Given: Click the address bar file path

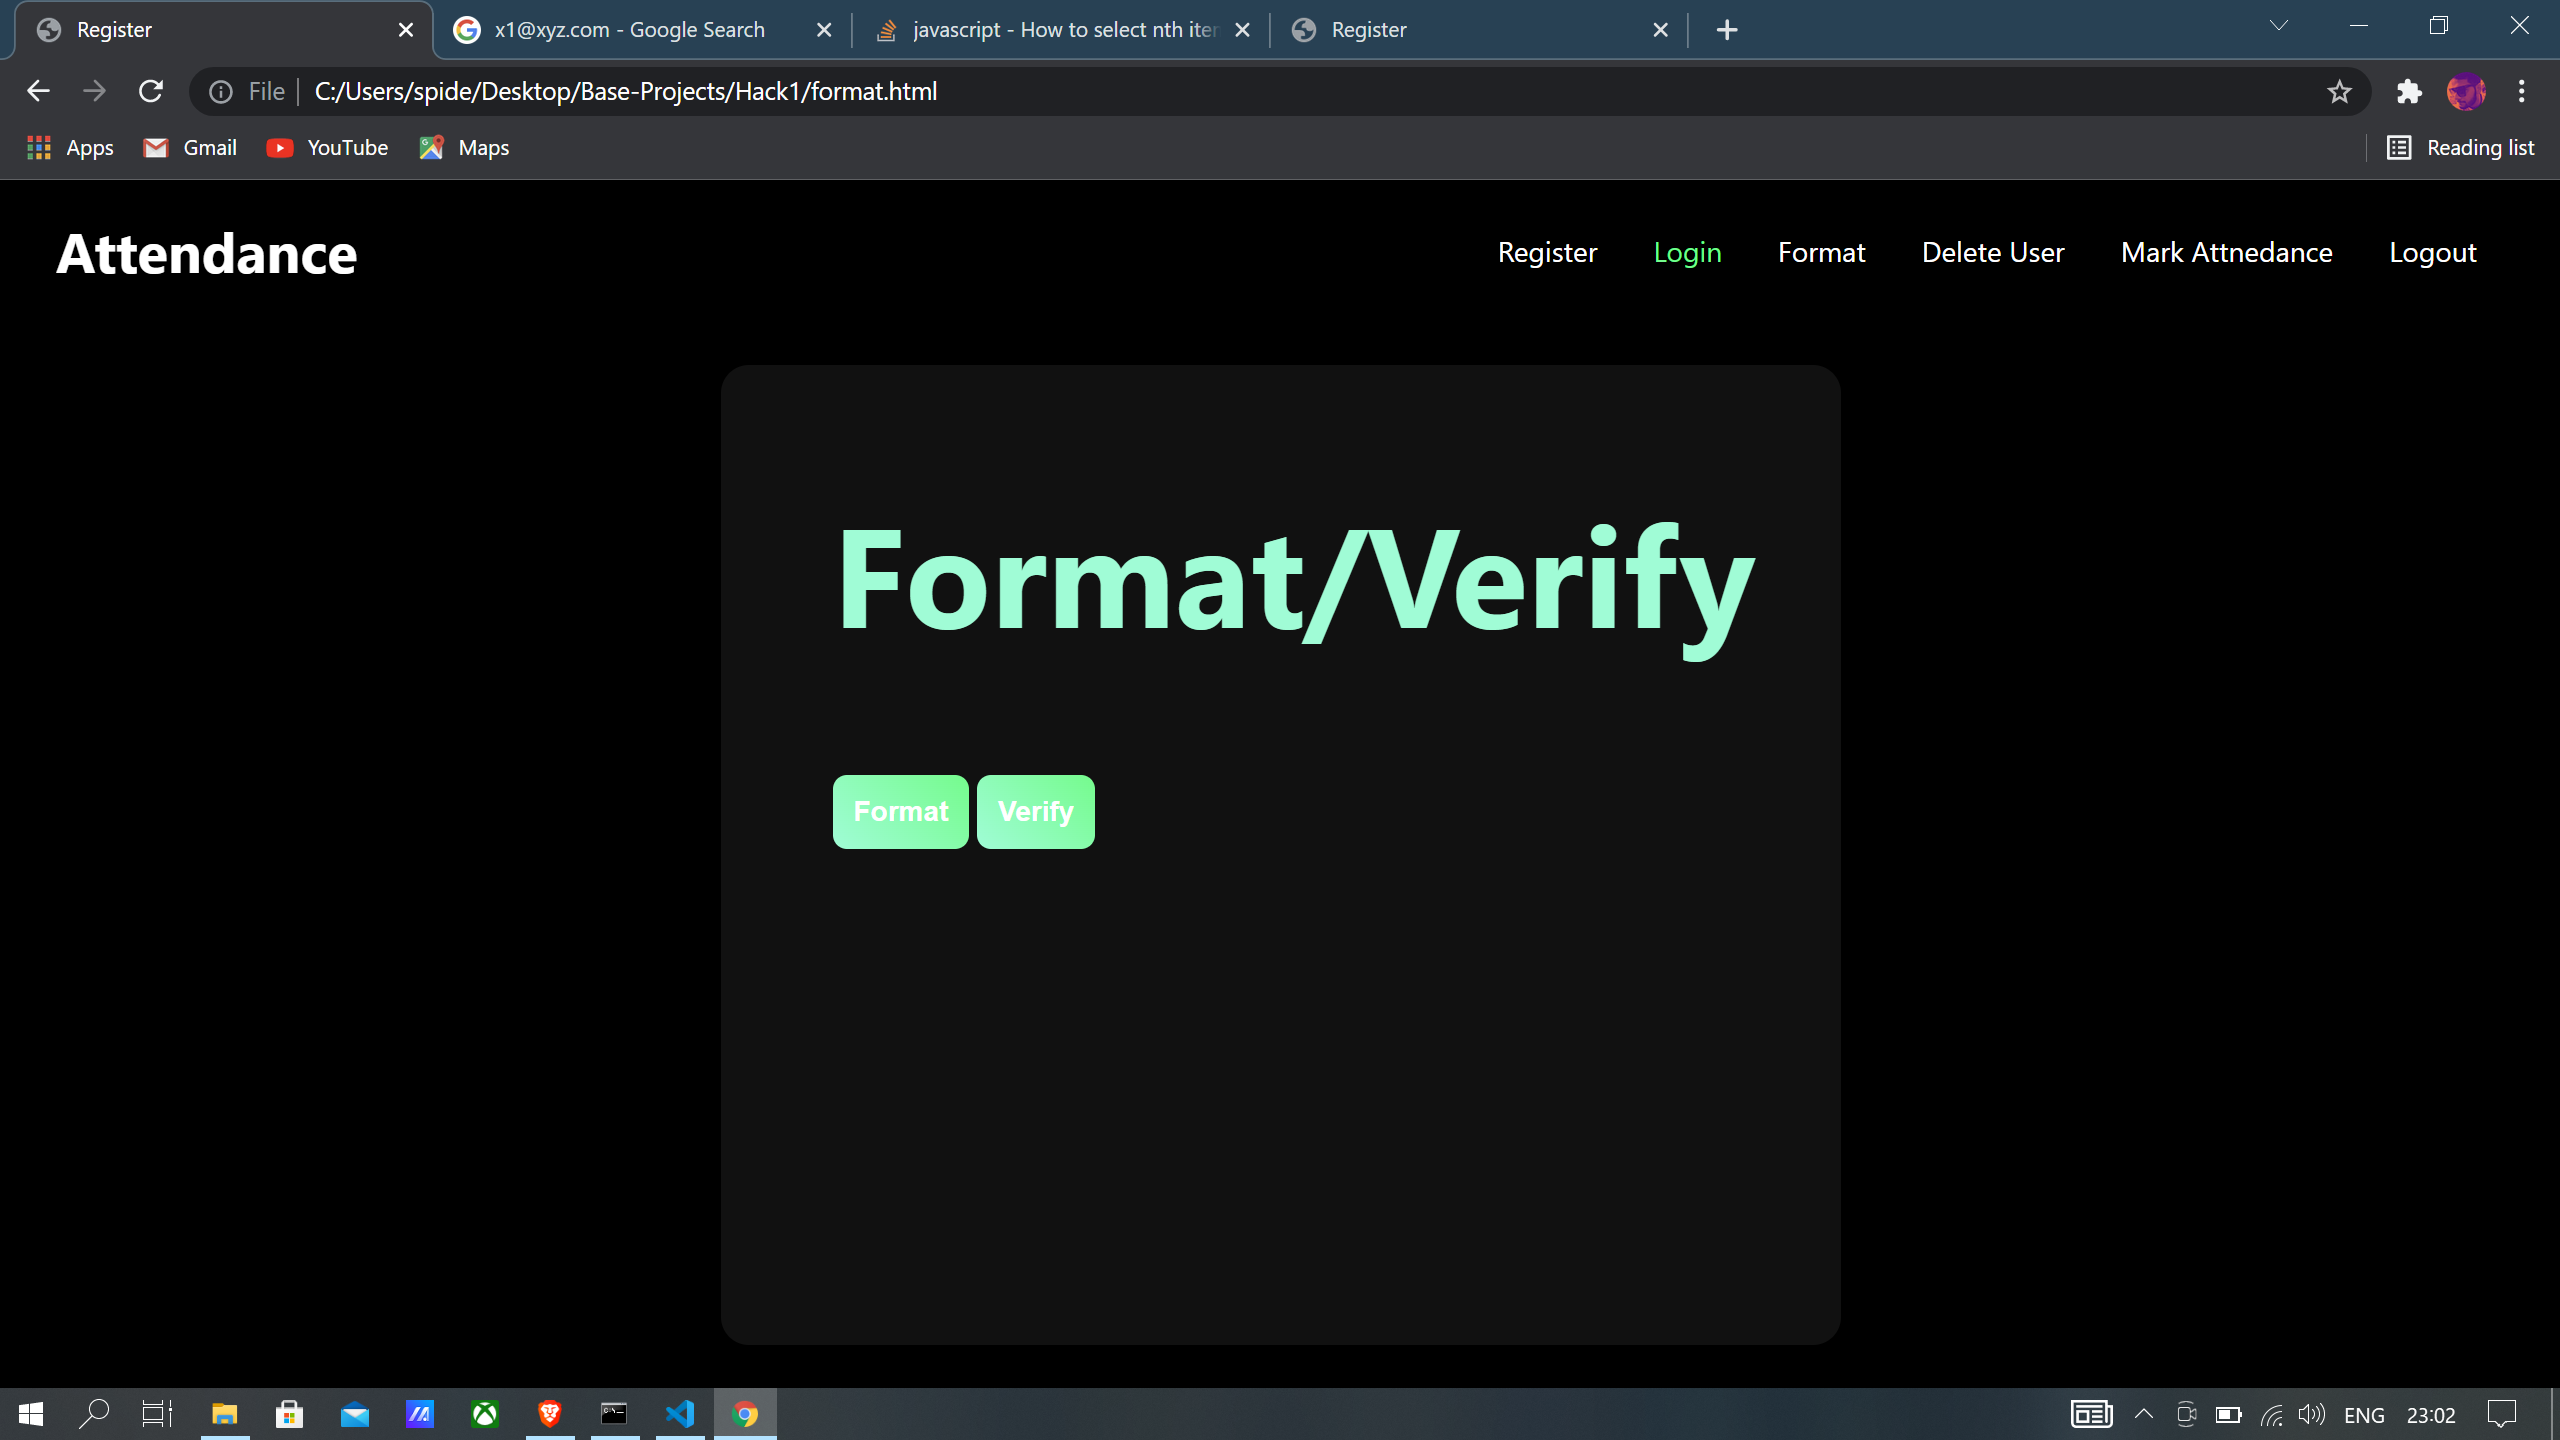Looking at the screenshot, I should [x=624, y=91].
